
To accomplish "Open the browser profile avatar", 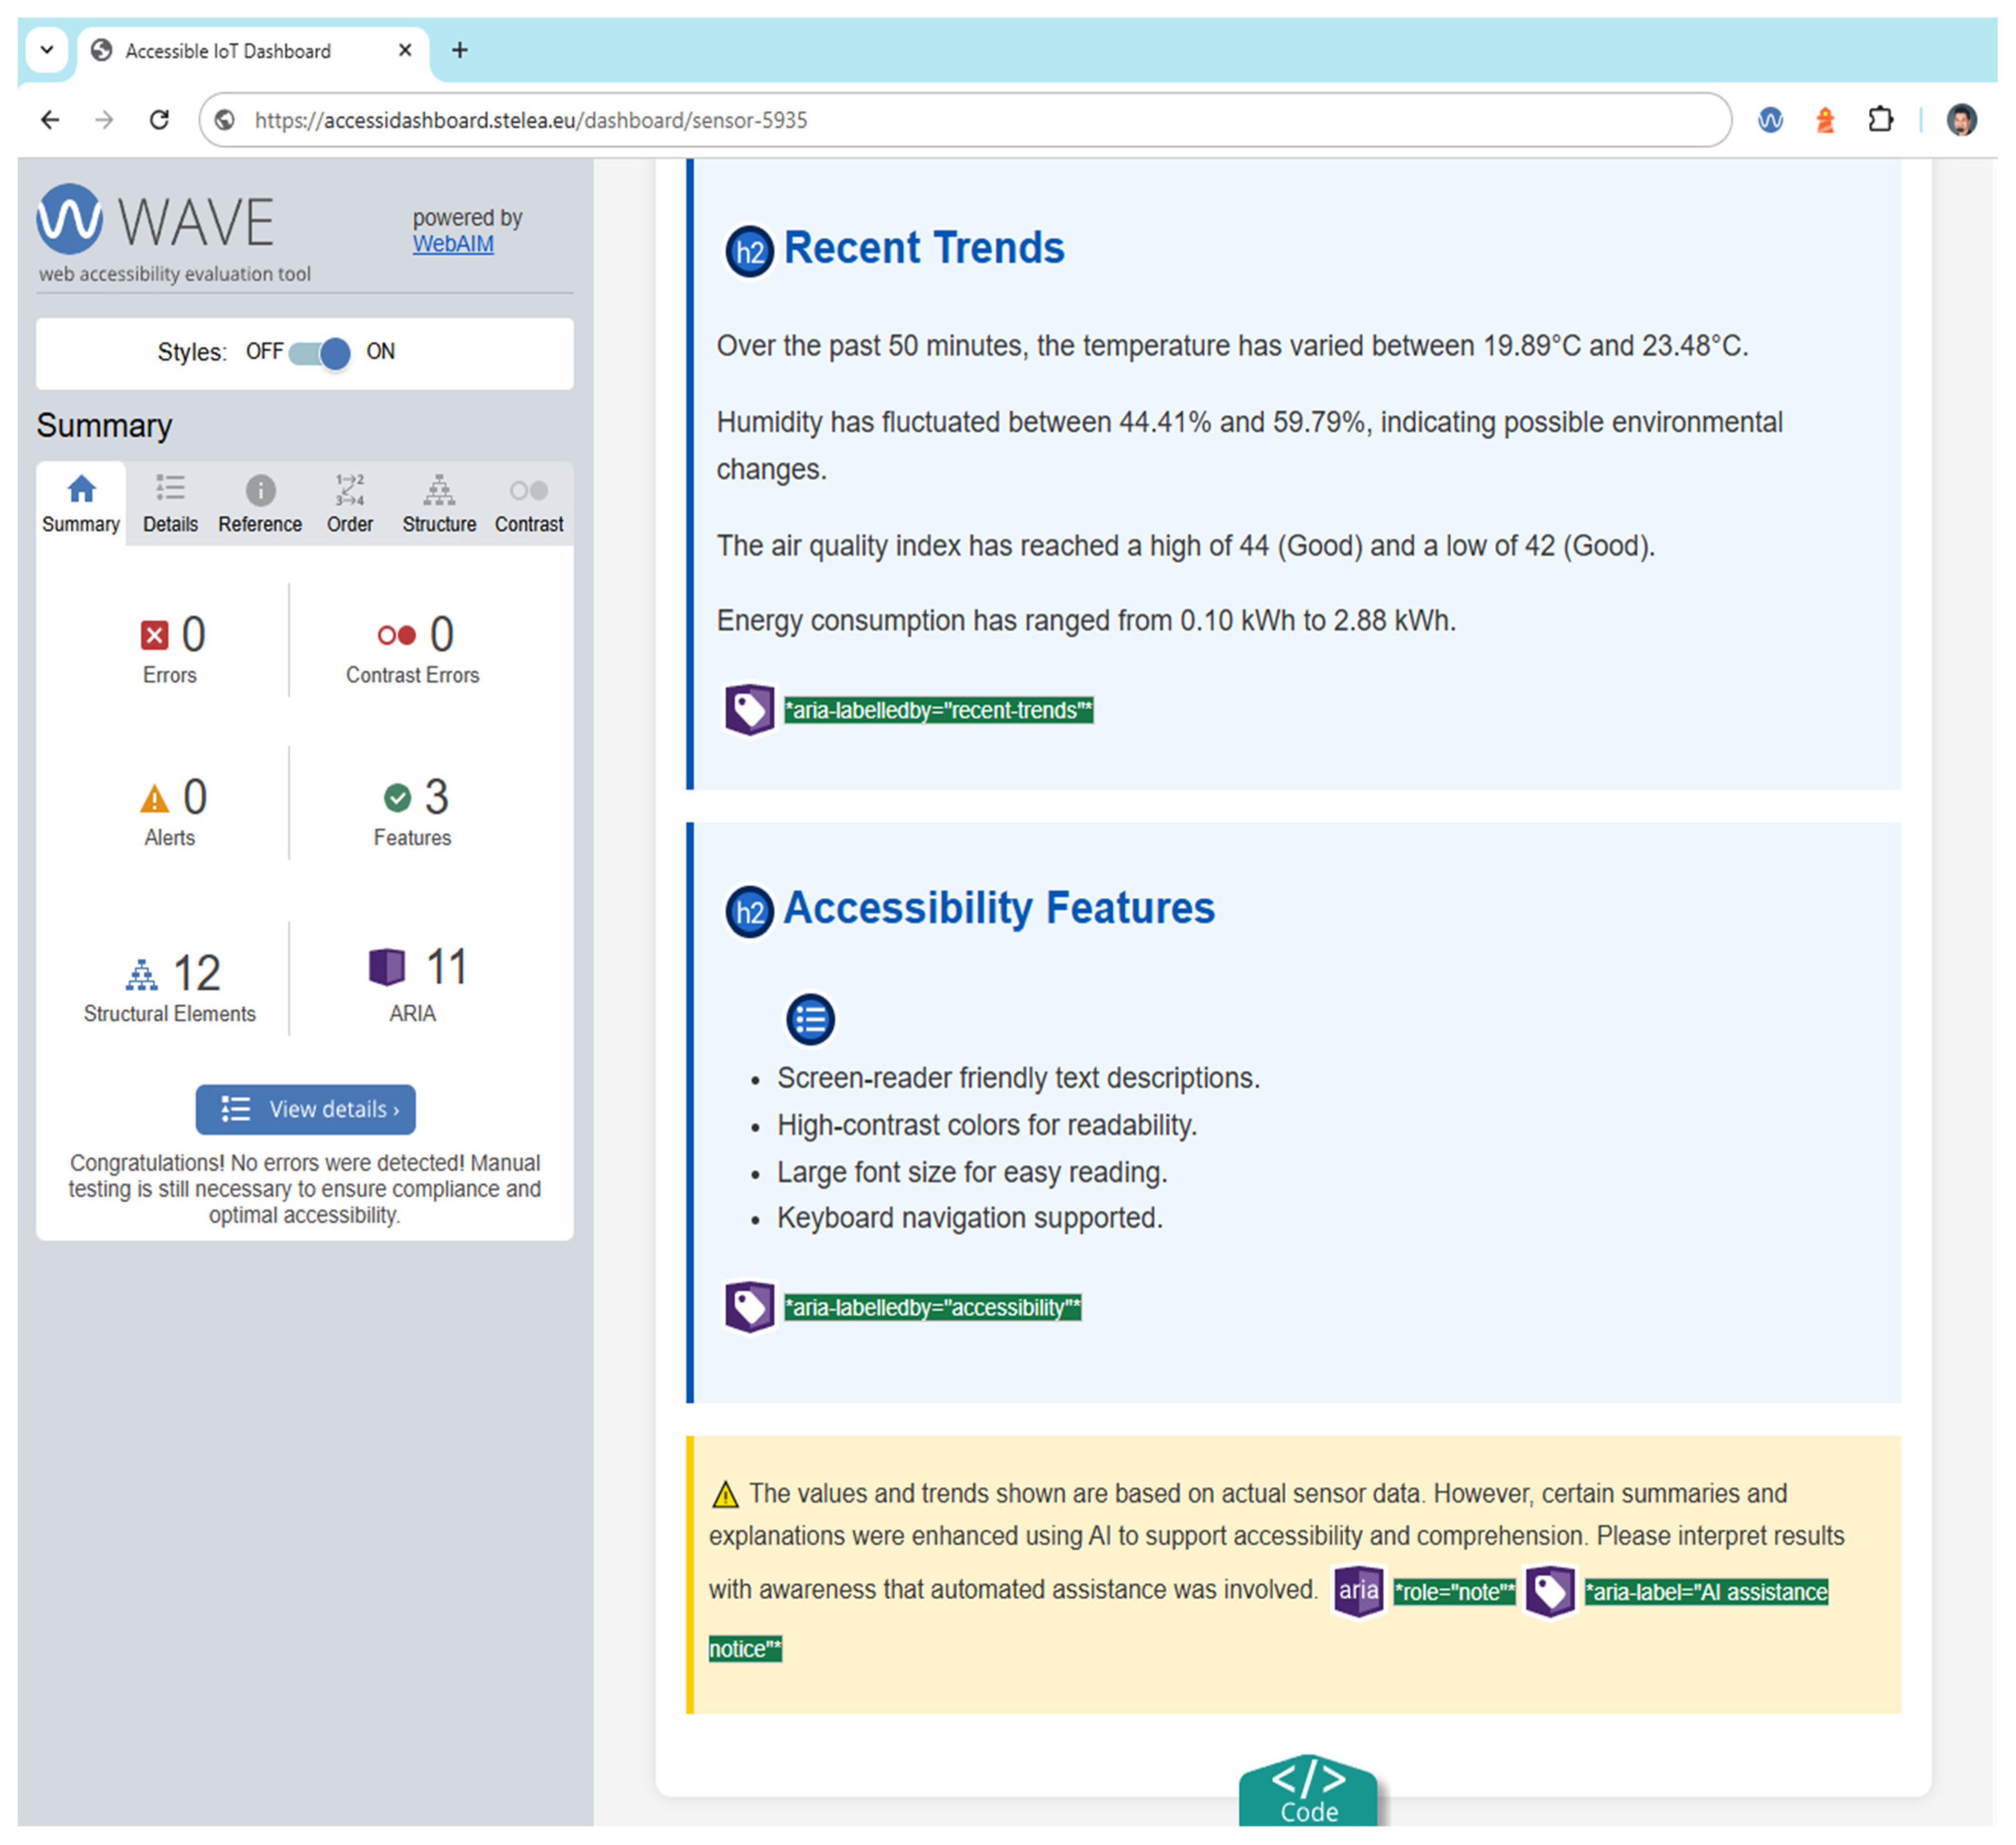I will coord(1962,121).
